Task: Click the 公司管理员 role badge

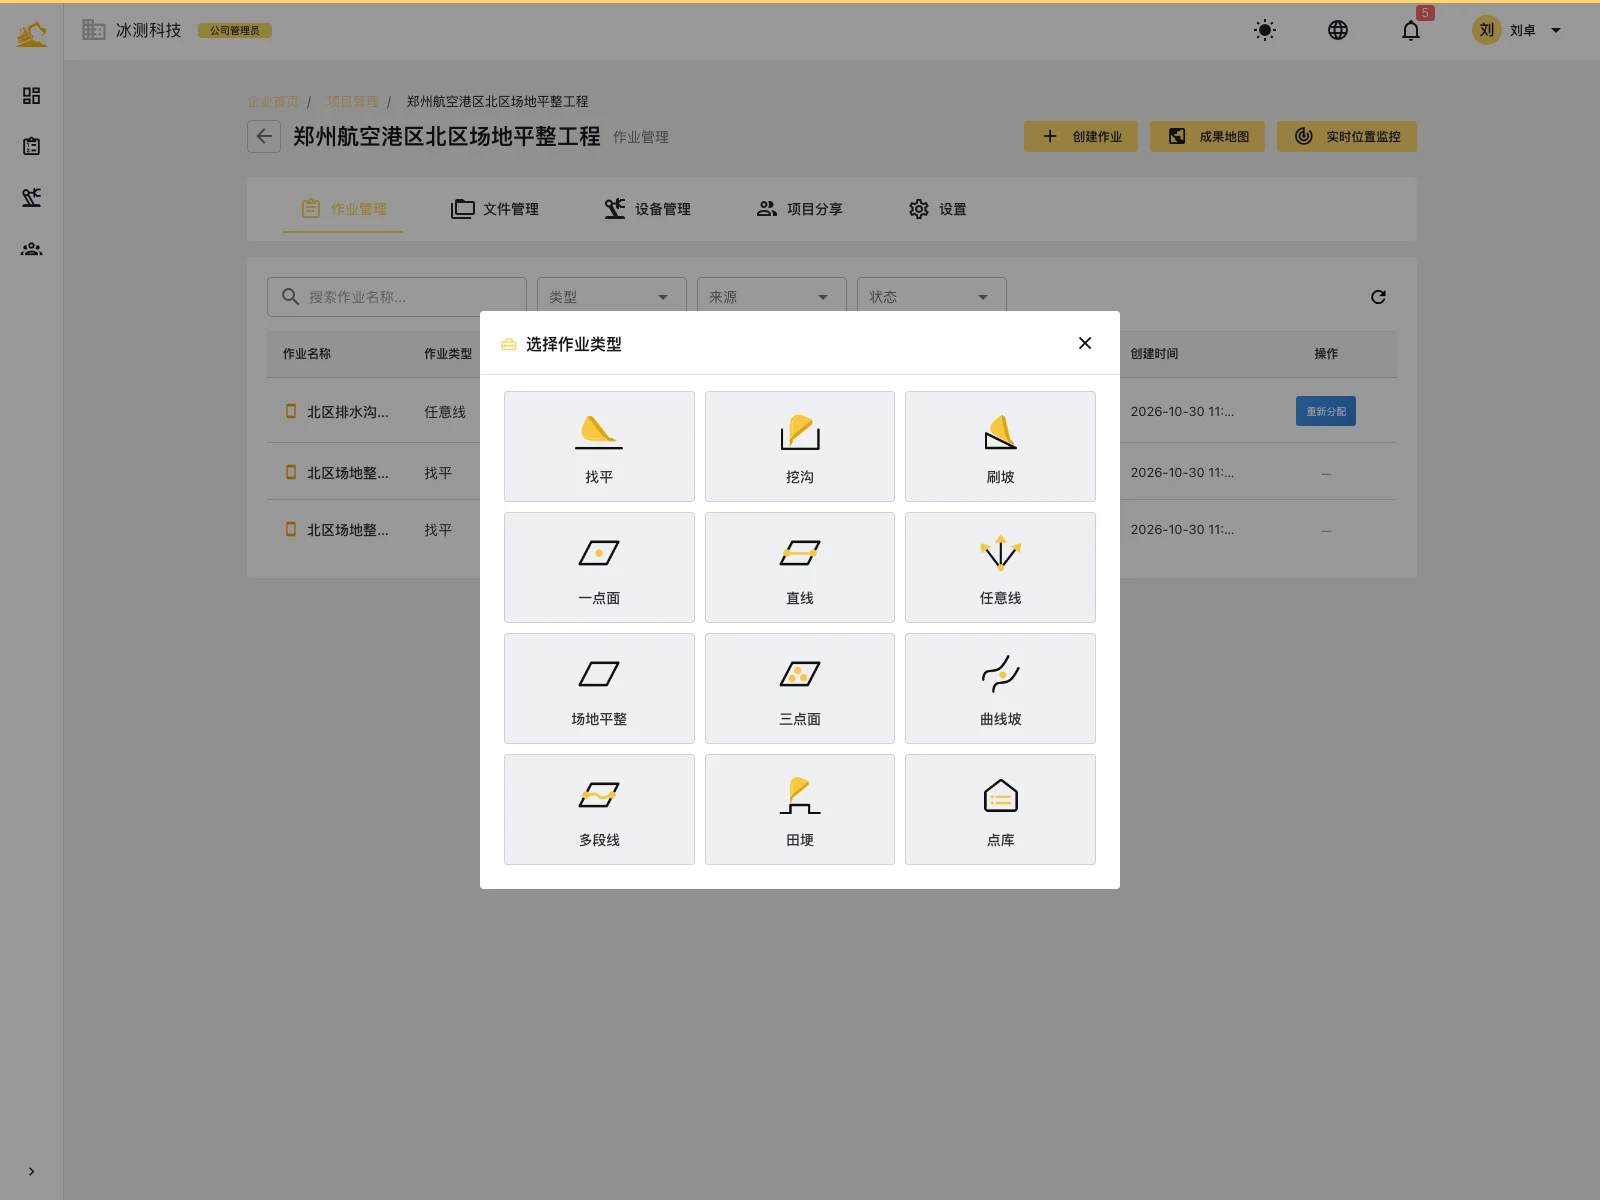Action: 235,30
